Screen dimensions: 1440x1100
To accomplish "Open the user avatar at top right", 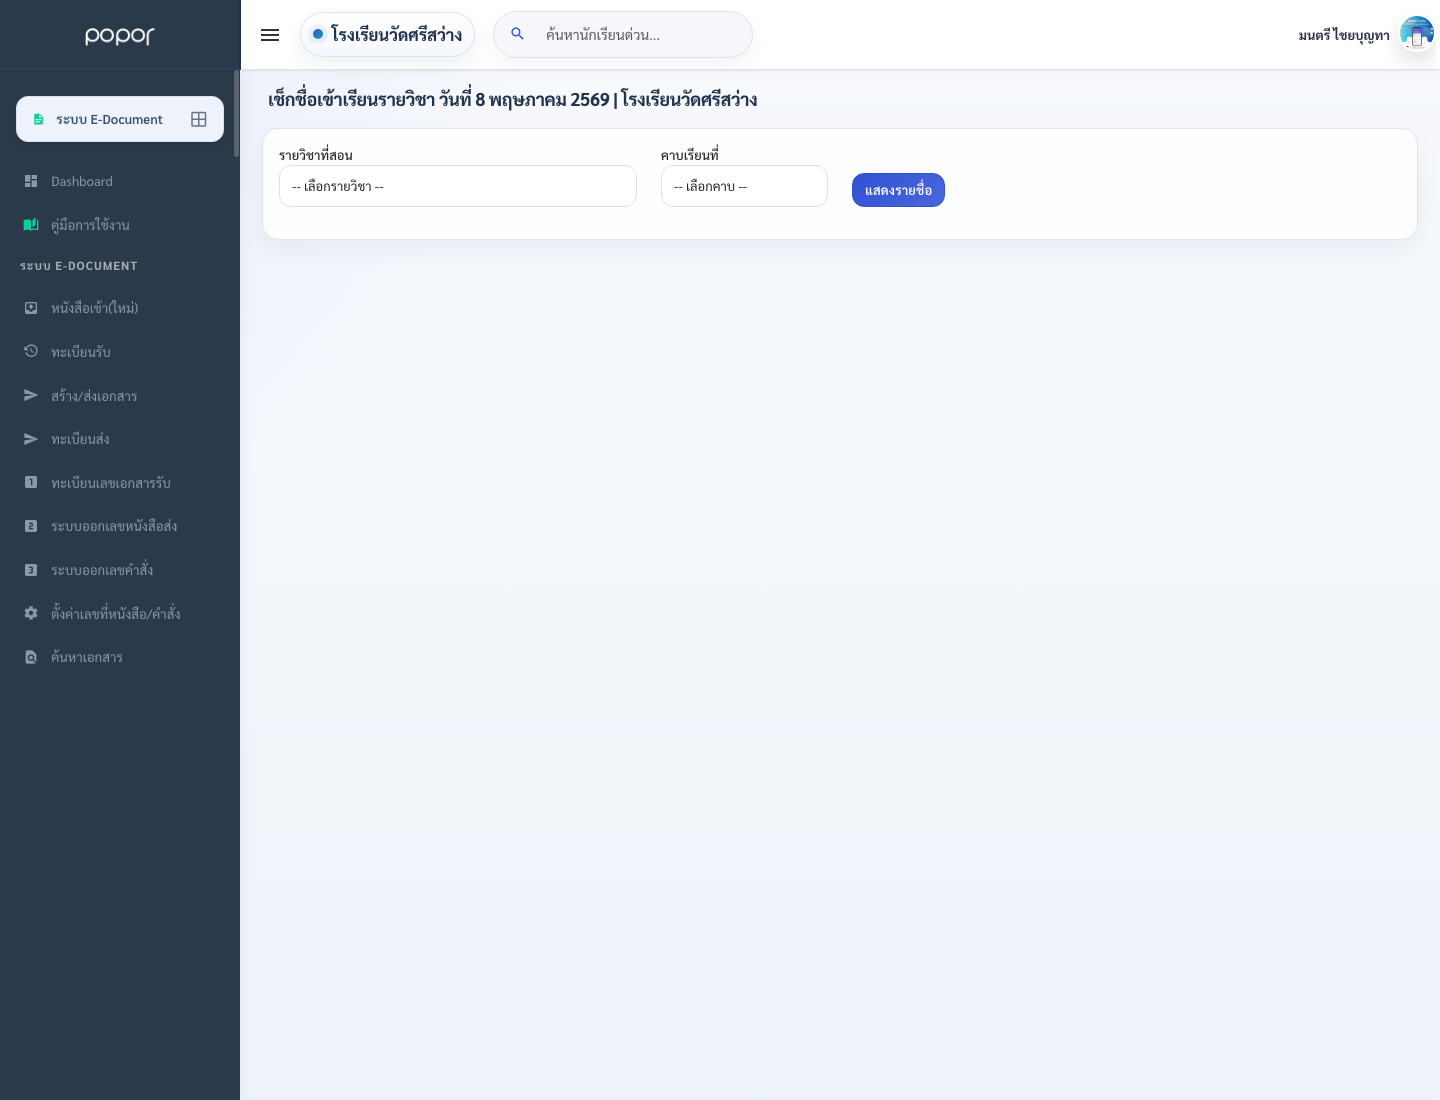I will [1417, 34].
